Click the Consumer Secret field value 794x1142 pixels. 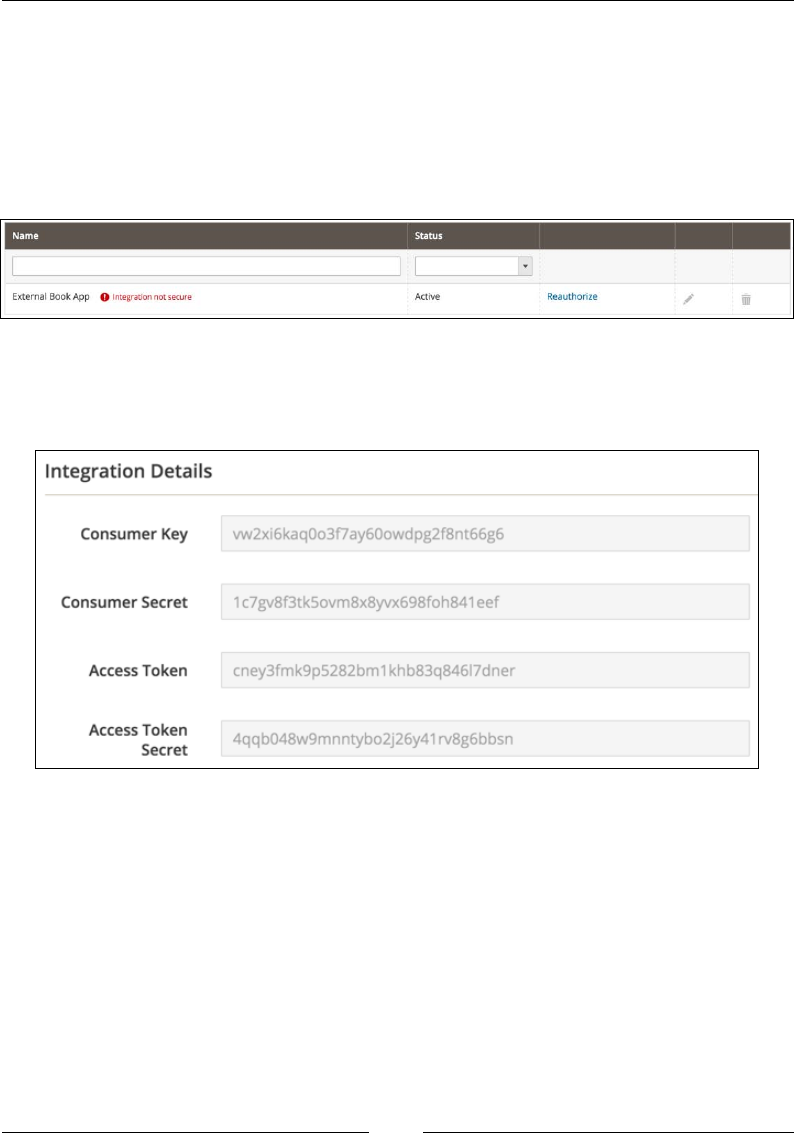485,602
